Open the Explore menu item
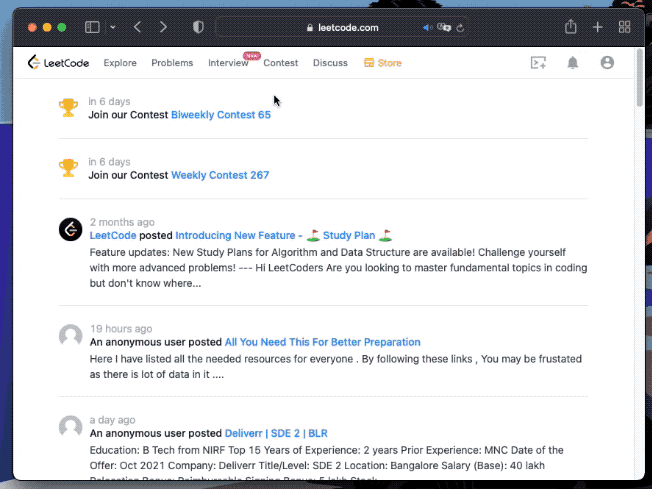 pos(120,63)
